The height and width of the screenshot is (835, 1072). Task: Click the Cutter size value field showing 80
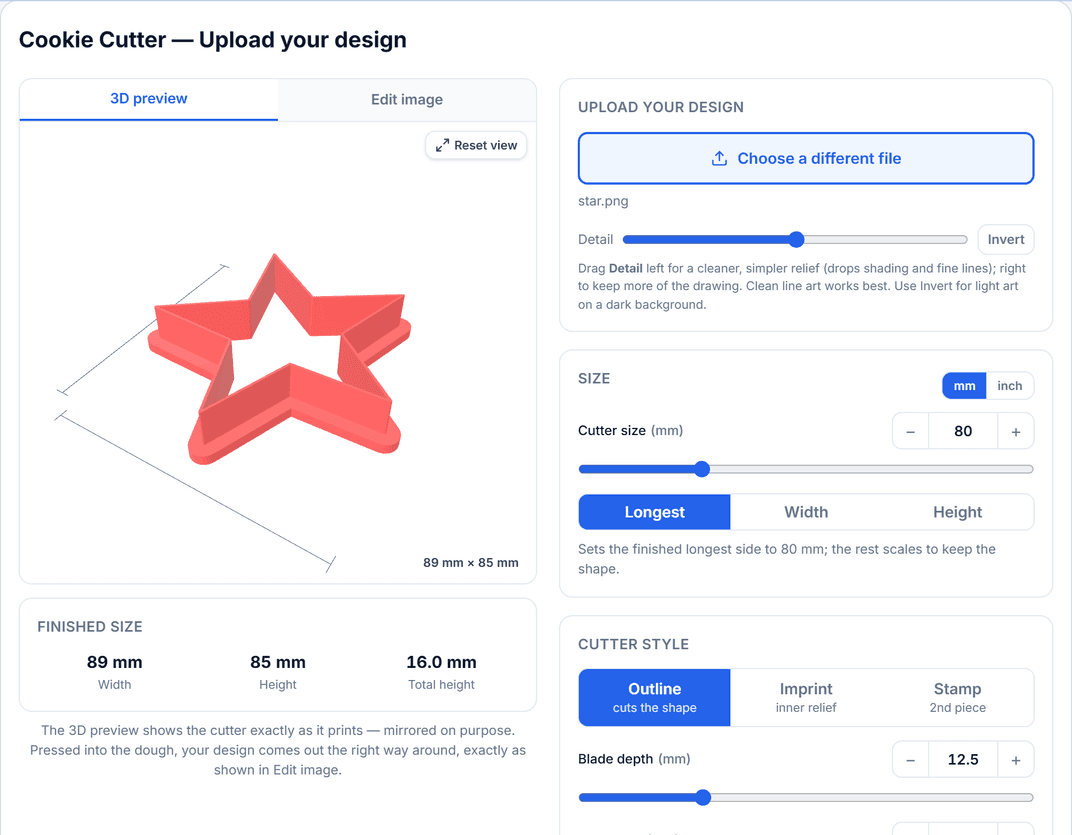click(x=963, y=432)
